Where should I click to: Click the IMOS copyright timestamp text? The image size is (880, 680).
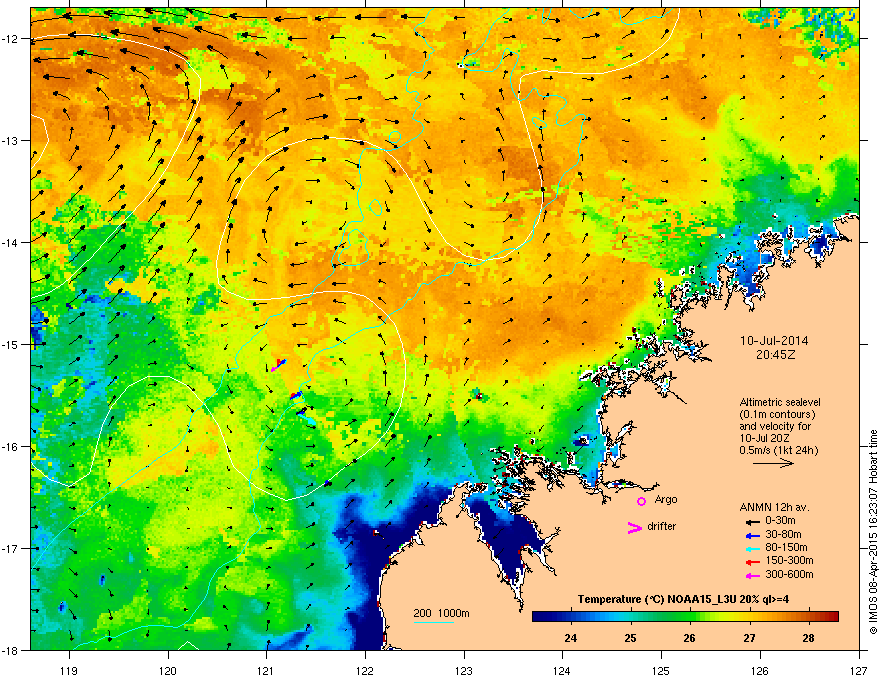tap(873, 532)
